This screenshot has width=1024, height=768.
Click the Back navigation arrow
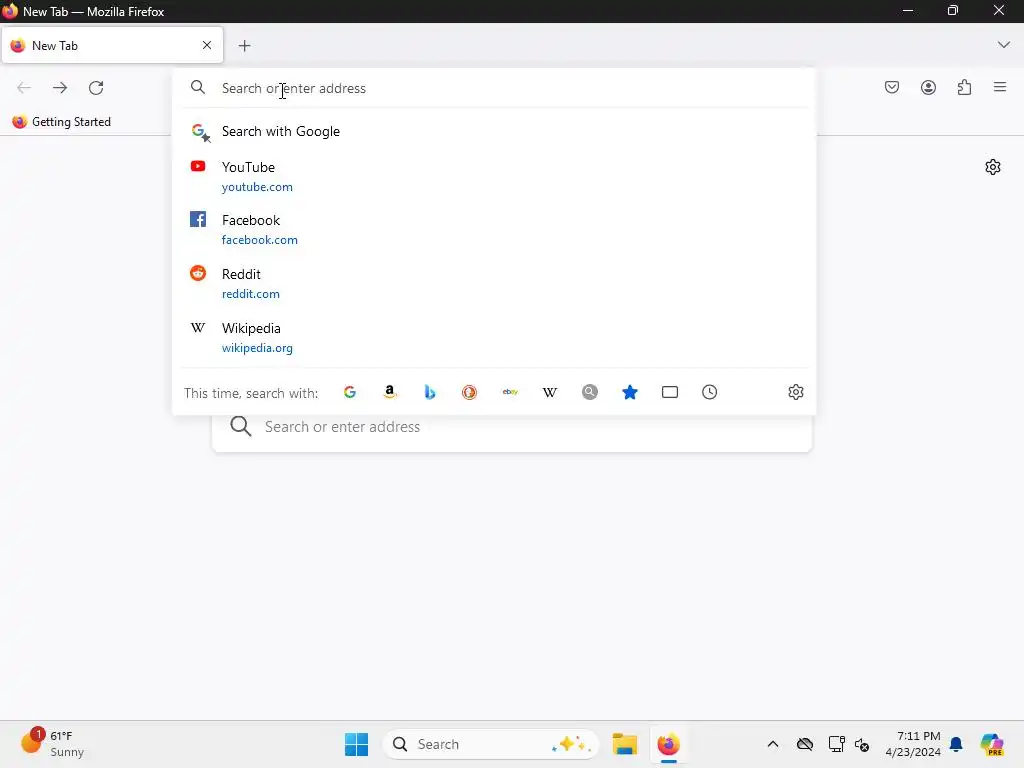tap(24, 88)
